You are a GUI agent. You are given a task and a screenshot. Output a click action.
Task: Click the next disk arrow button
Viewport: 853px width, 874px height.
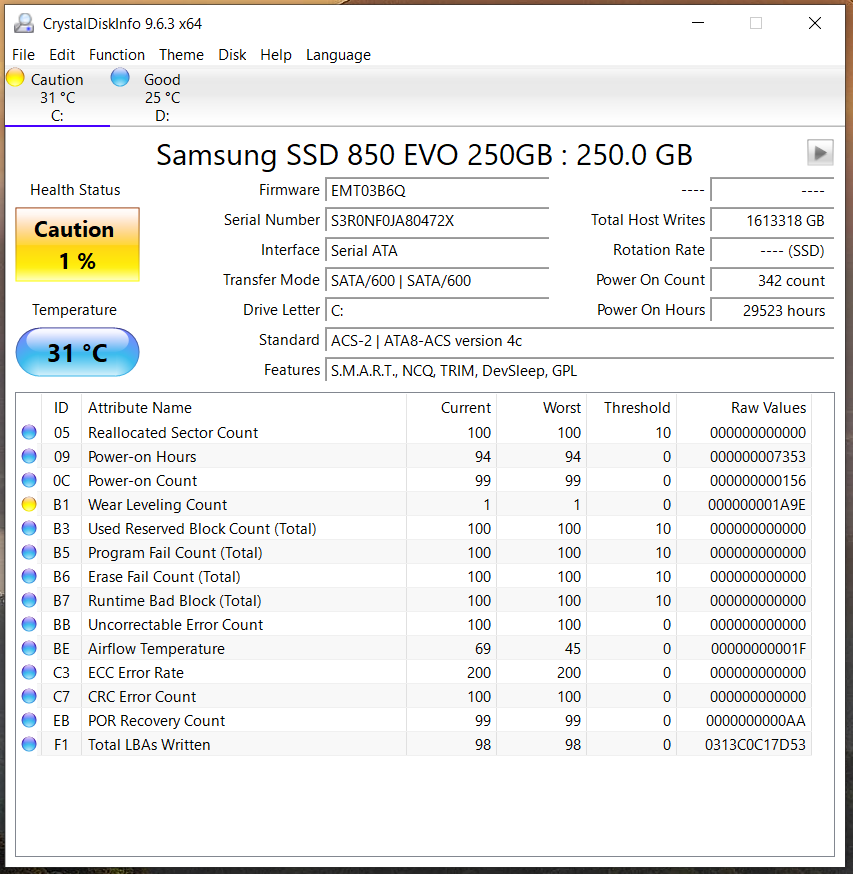pos(820,152)
